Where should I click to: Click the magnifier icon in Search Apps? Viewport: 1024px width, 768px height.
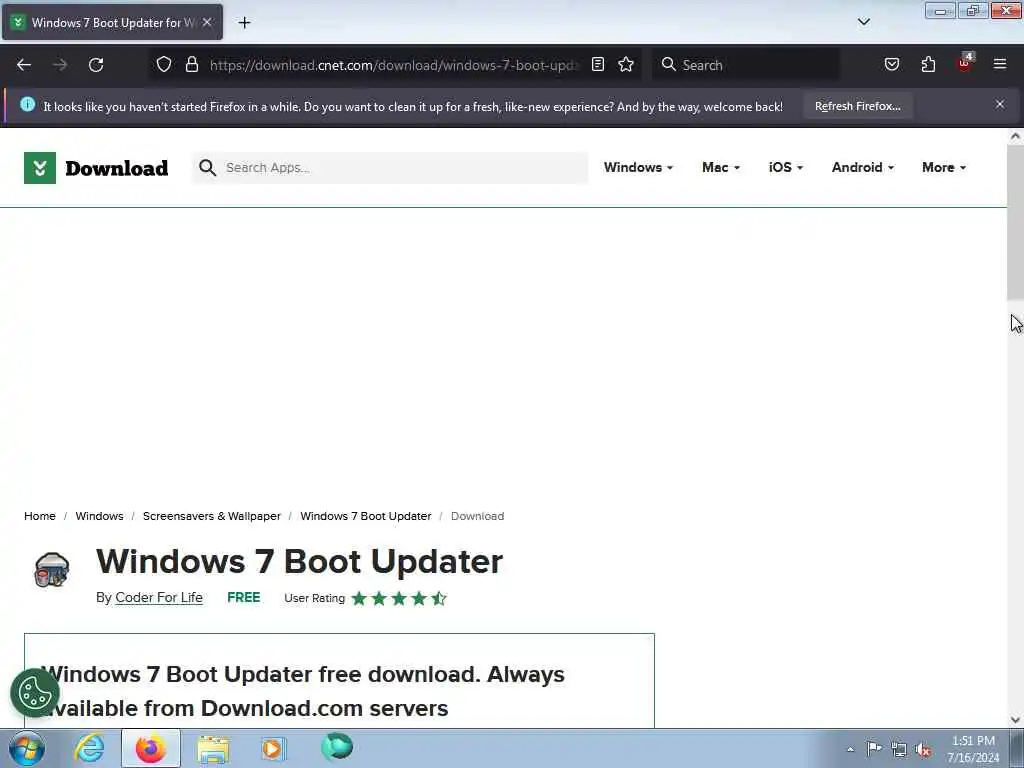point(207,168)
